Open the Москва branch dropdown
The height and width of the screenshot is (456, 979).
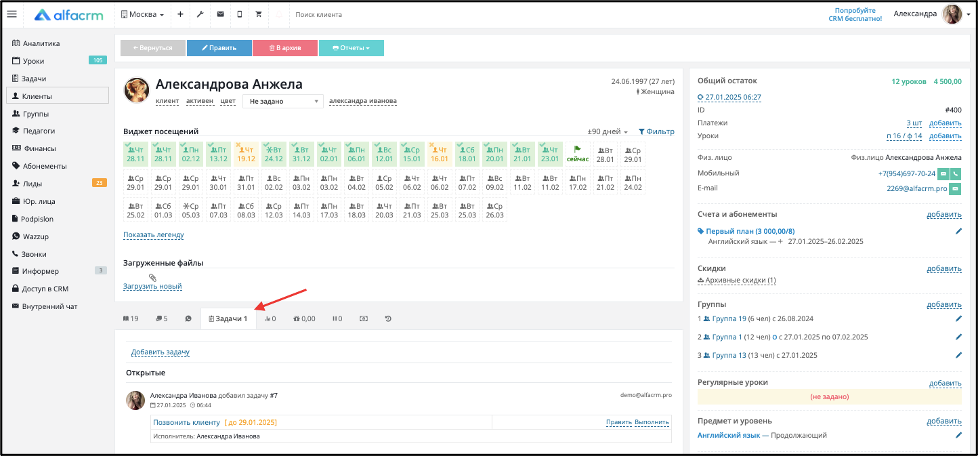pos(142,14)
